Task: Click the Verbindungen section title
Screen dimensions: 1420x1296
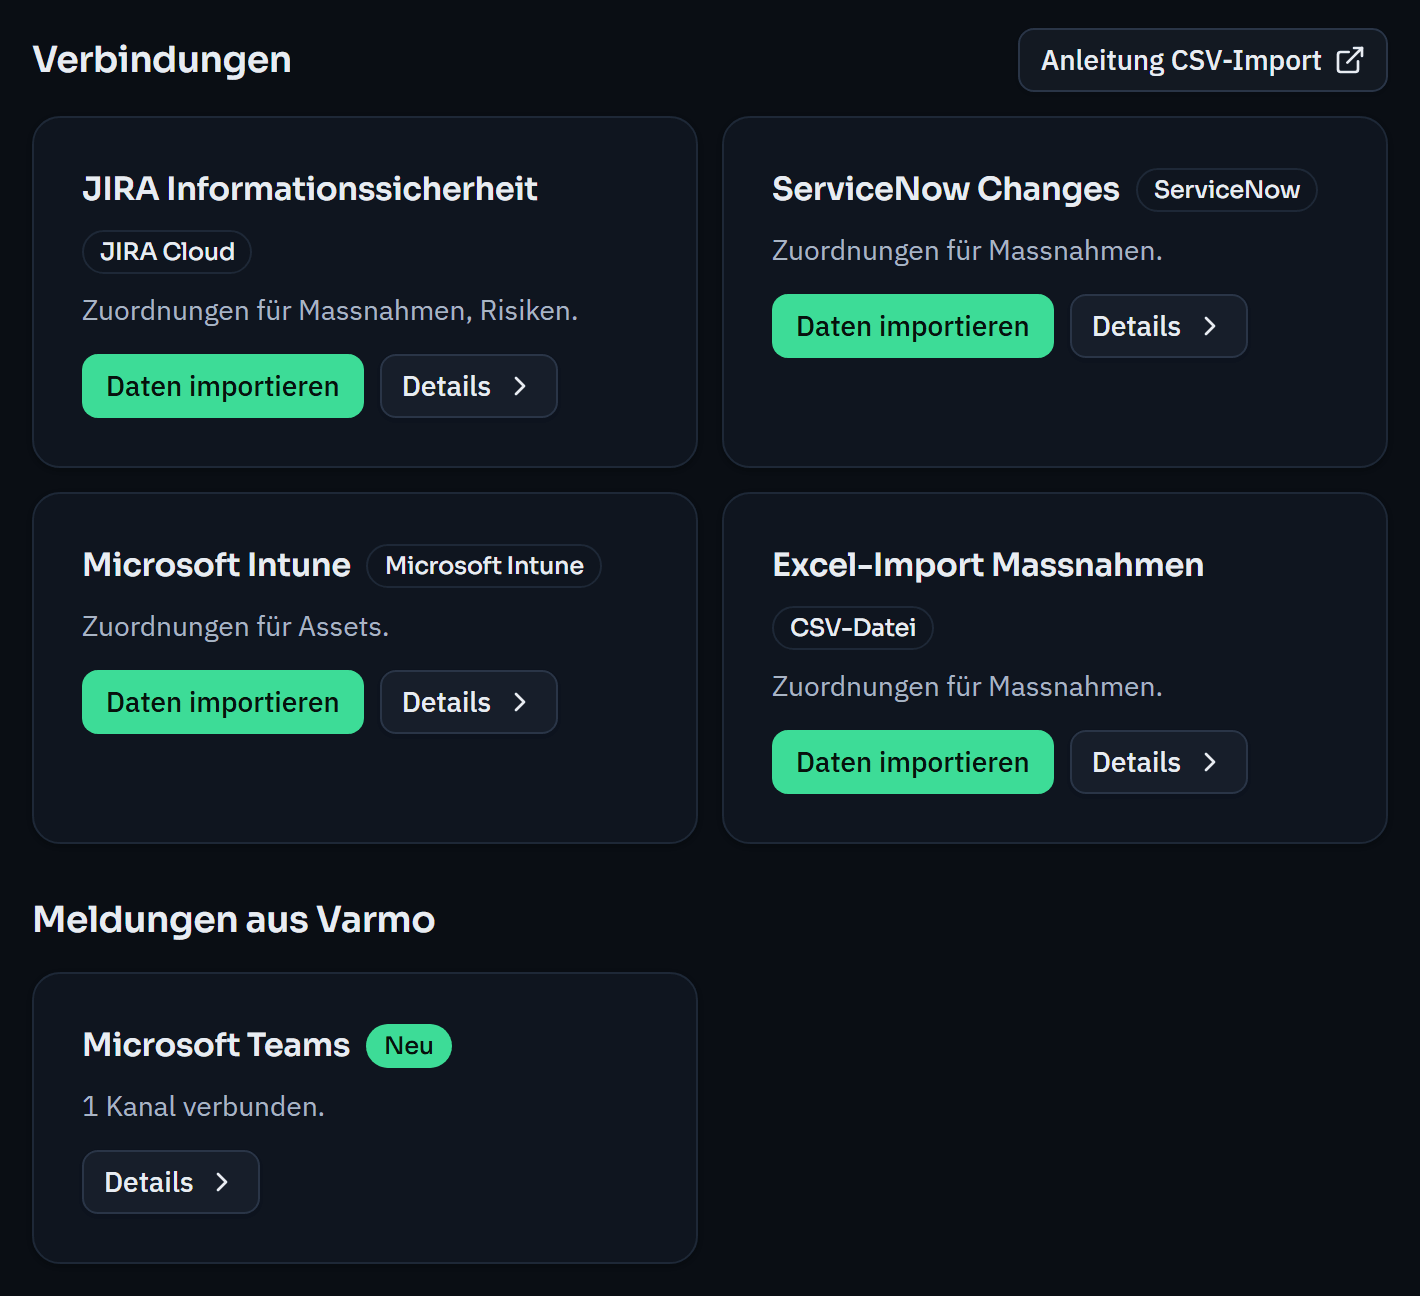Action: [x=162, y=60]
